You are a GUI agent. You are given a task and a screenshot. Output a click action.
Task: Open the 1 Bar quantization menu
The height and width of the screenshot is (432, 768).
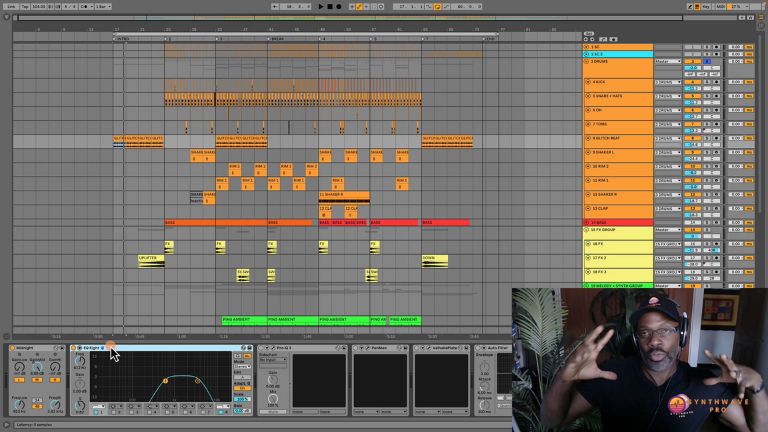click(102, 6)
